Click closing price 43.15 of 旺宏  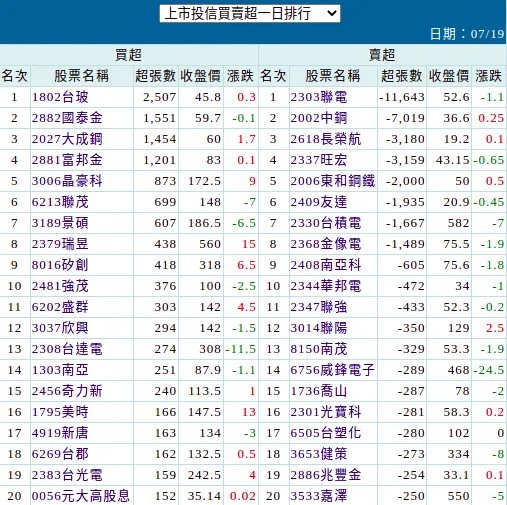(x=453, y=160)
